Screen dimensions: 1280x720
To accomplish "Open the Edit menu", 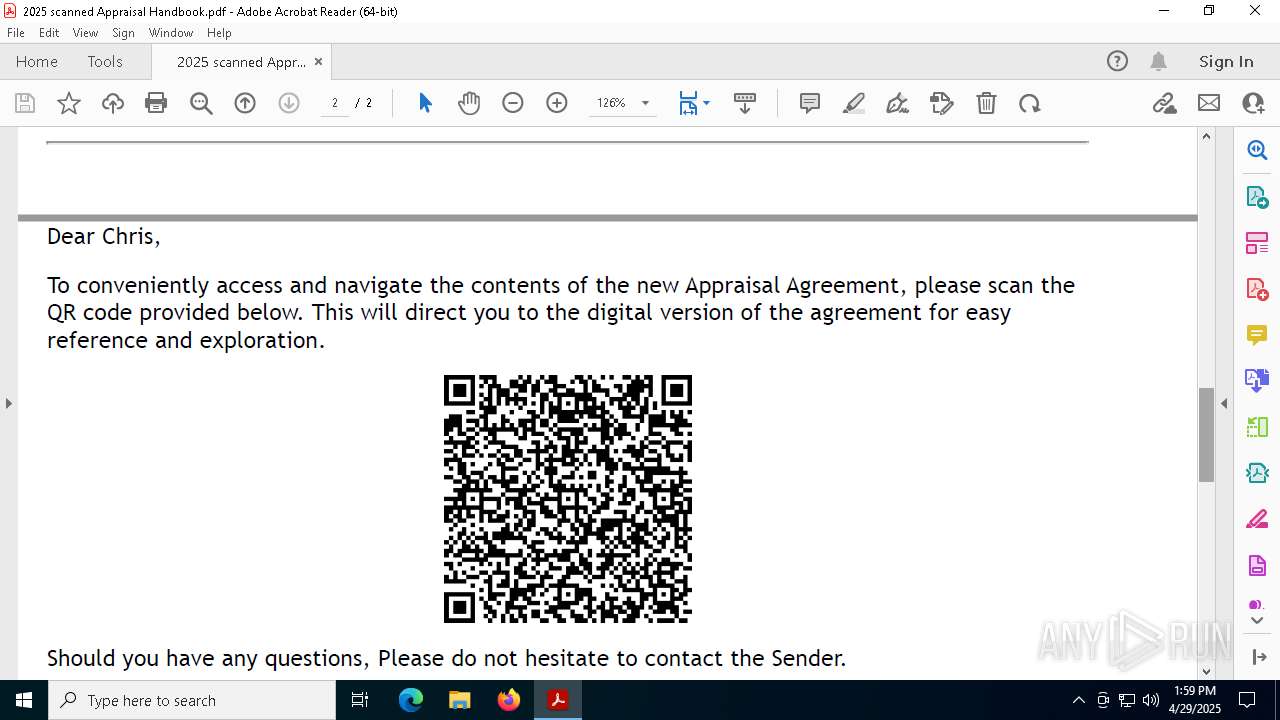I will pos(49,32).
